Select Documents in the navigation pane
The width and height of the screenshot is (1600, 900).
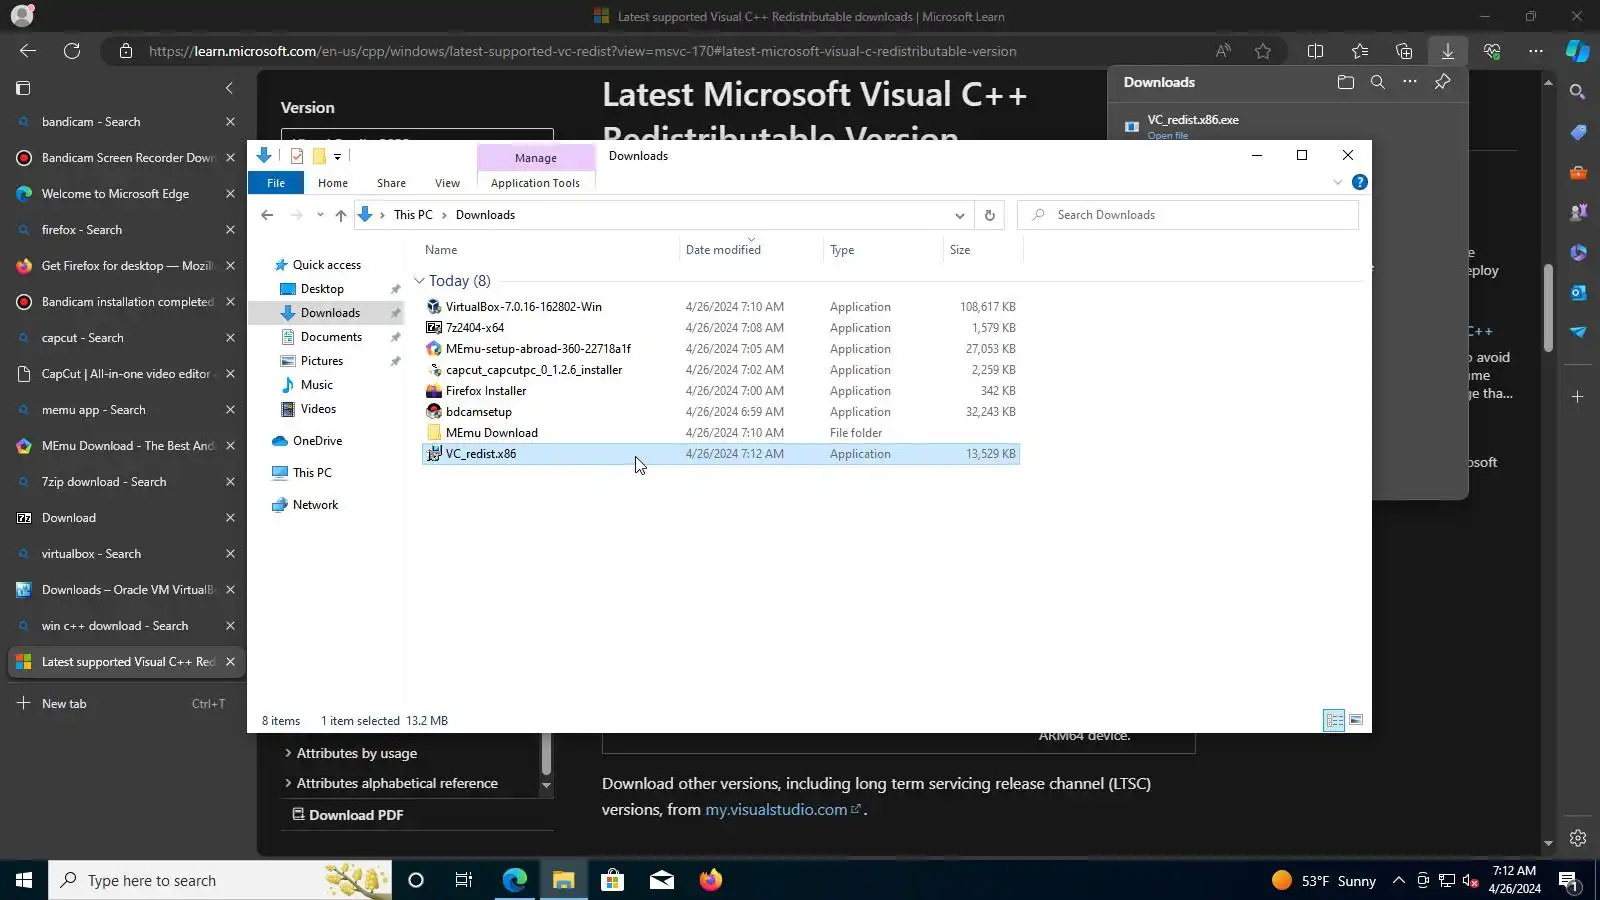point(331,337)
